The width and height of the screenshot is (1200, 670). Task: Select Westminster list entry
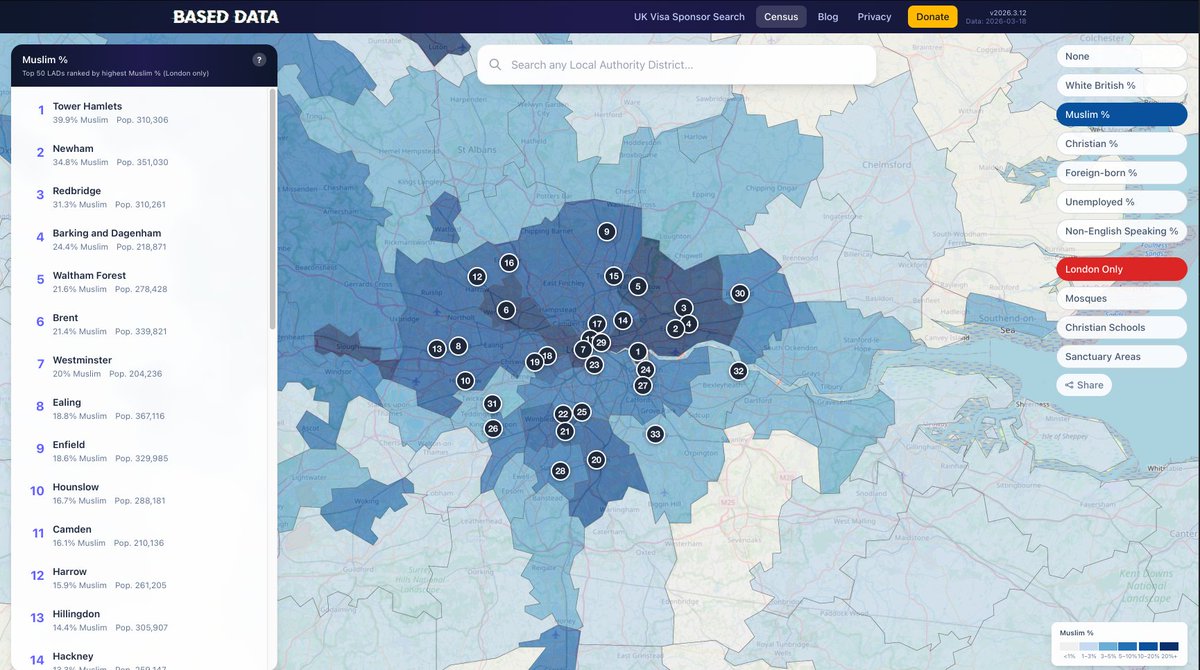click(x=140, y=367)
